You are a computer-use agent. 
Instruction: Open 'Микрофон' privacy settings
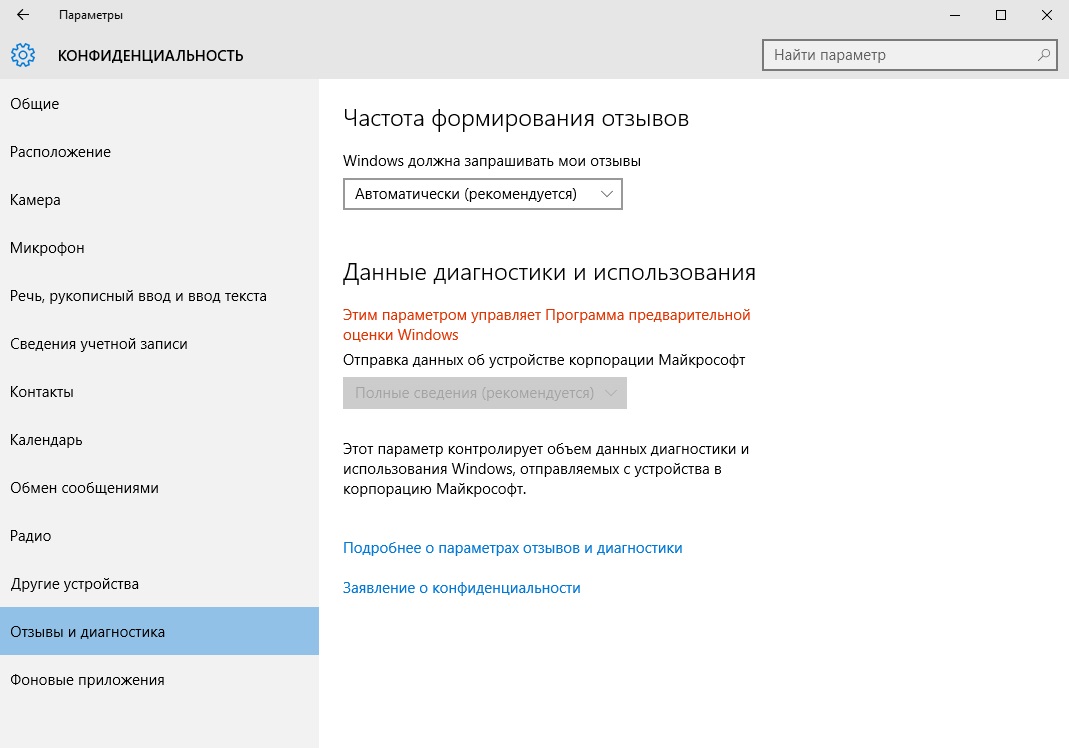tap(160, 248)
